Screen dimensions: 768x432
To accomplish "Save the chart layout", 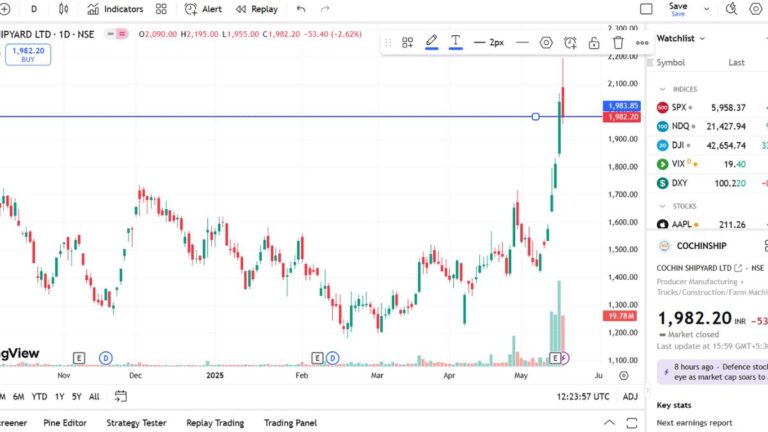I will point(678,9).
